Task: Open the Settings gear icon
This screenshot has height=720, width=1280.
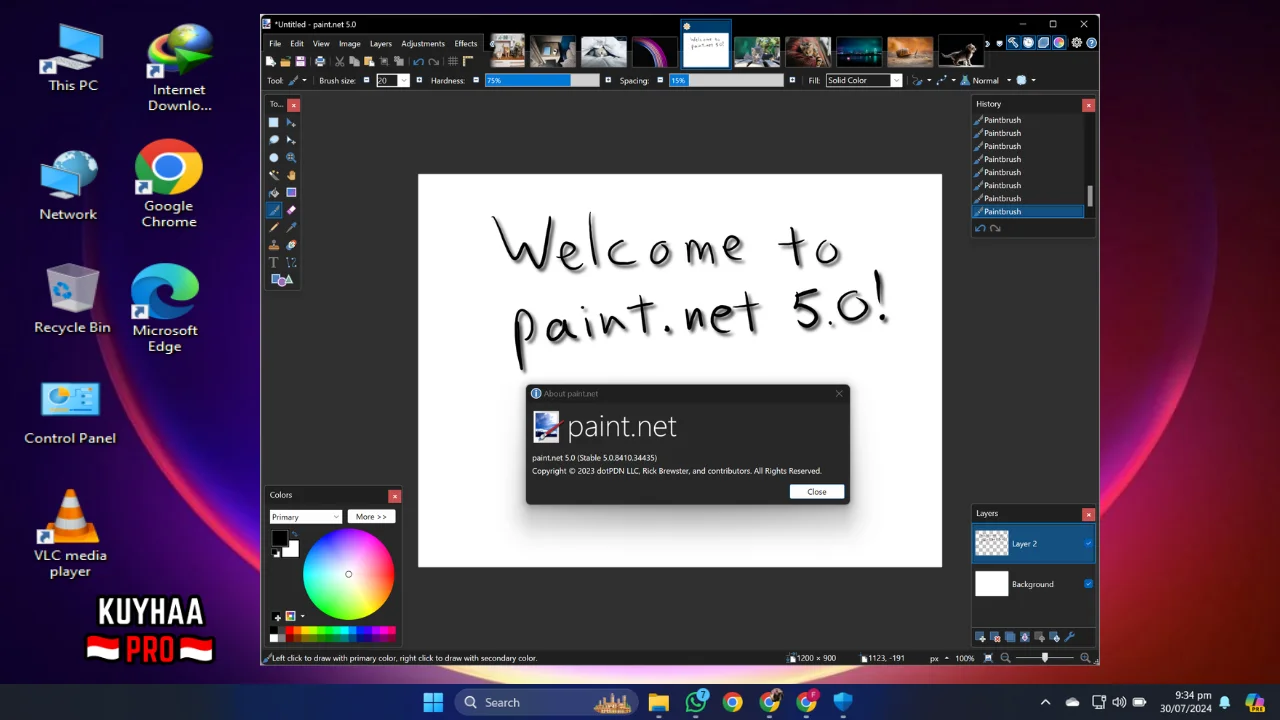Action: pyautogui.click(x=1076, y=43)
